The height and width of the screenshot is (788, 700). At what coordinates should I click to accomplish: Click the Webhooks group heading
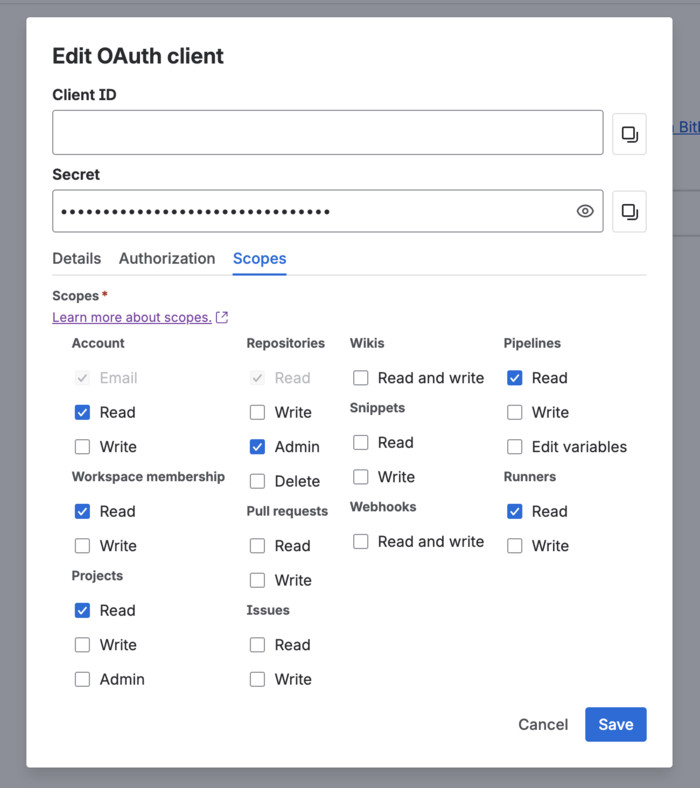point(383,507)
